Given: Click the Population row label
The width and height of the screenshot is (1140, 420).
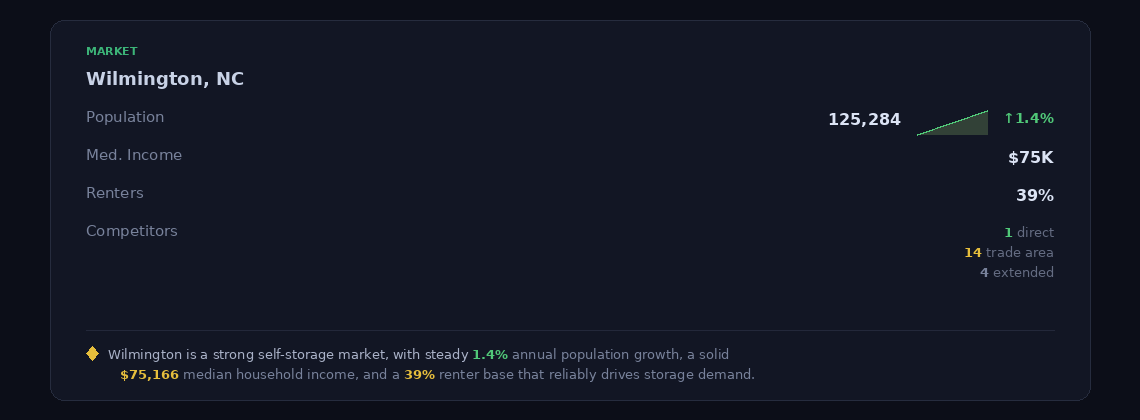Looking at the screenshot, I should (x=125, y=117).
